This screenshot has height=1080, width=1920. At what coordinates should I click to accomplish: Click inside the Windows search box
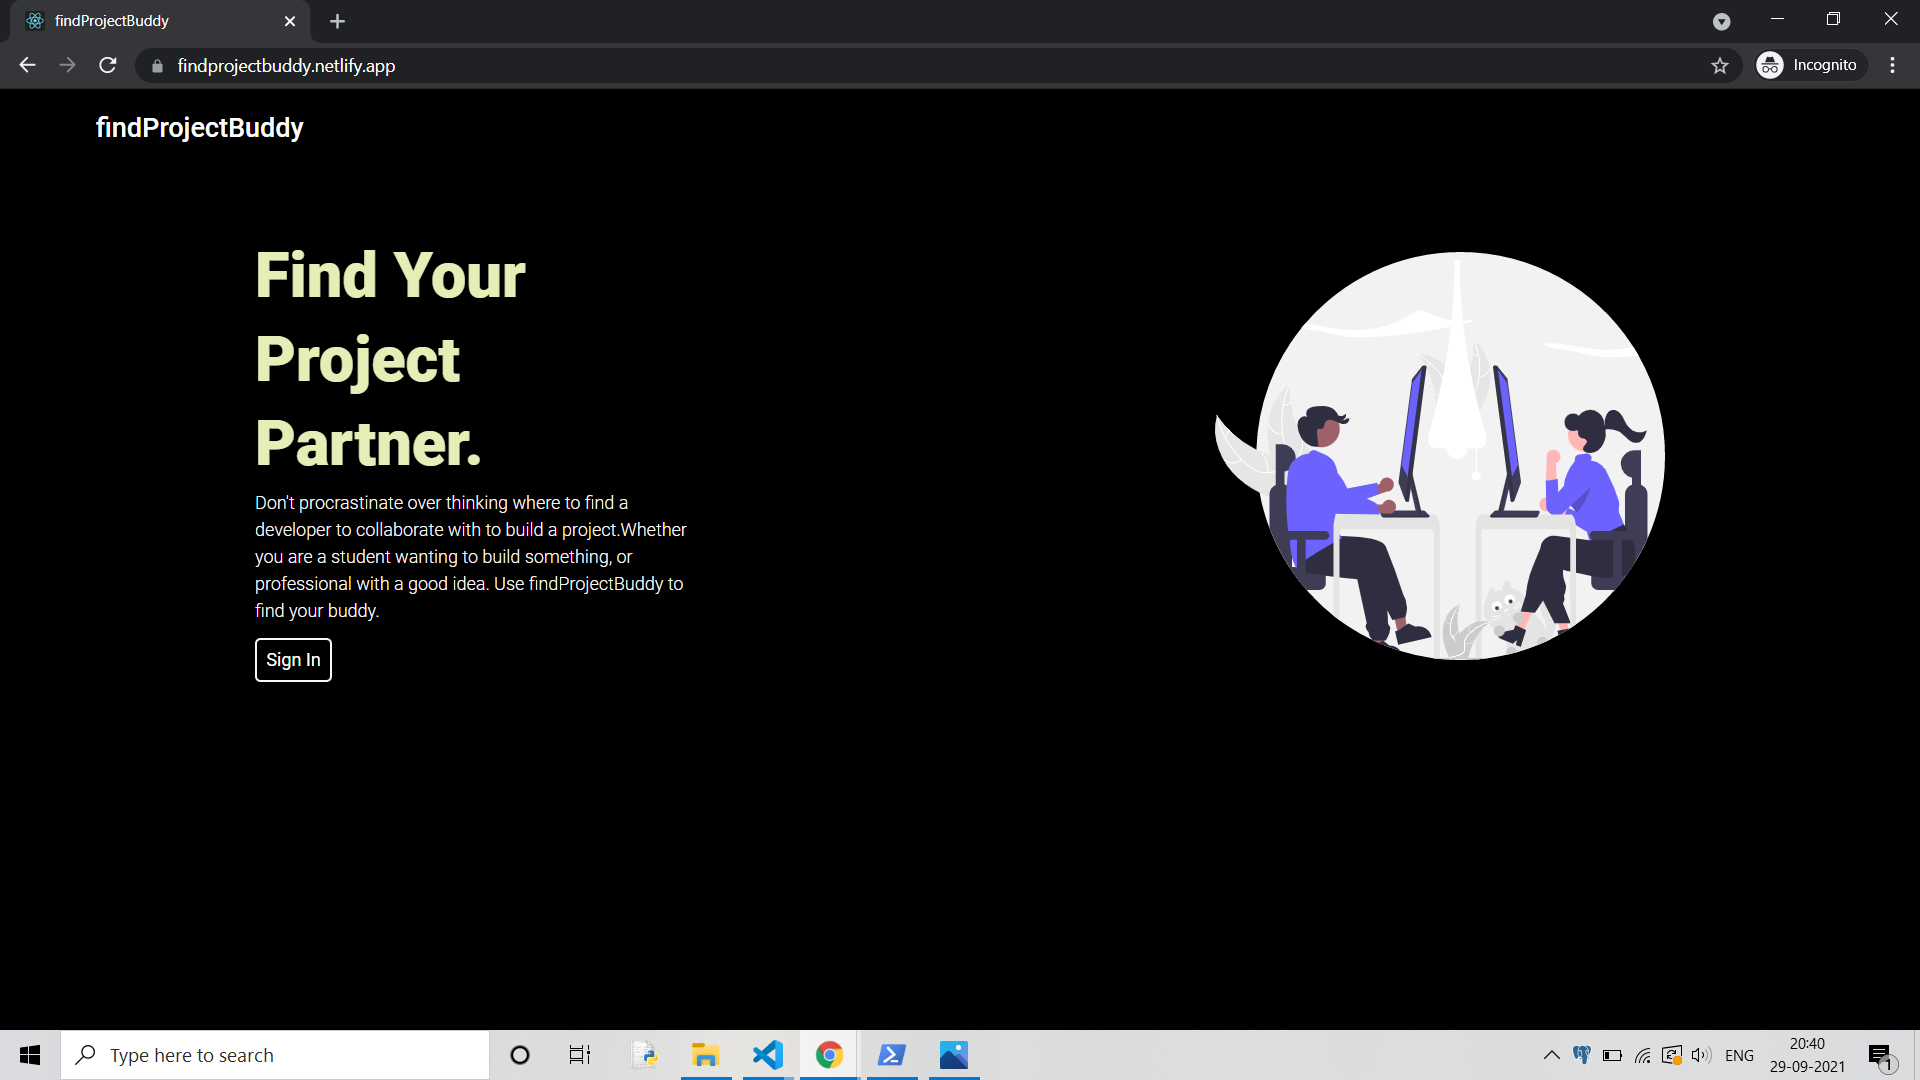275,1054
